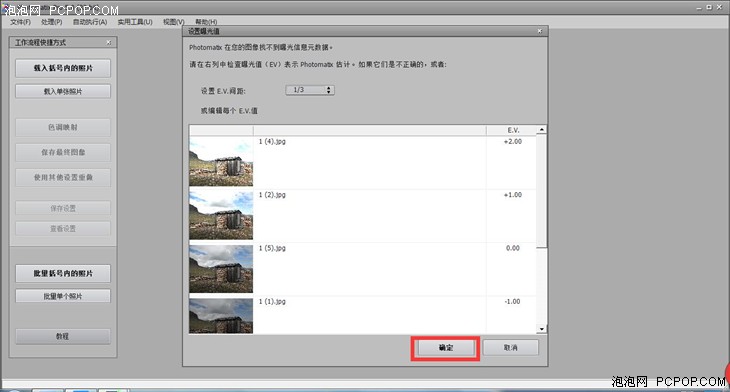
Task: Edit the +2.00 E.V. value
Action: (513, 142)
